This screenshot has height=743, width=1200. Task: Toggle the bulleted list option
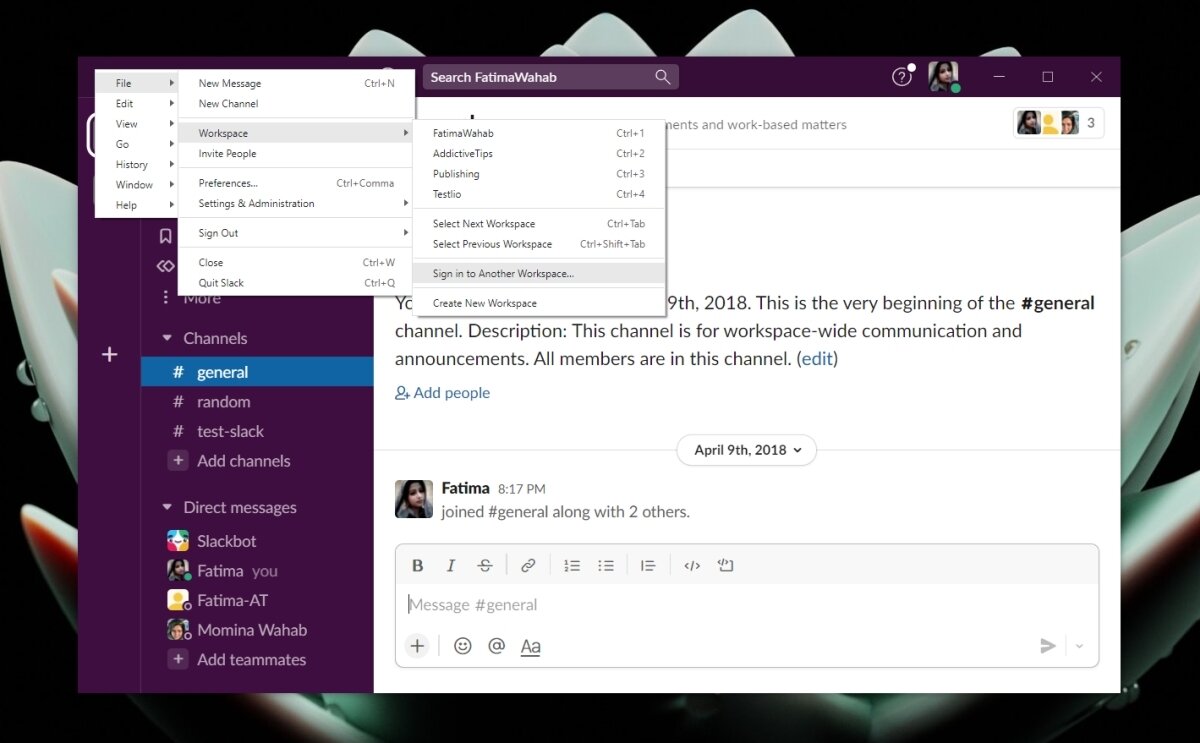[606, 565]
